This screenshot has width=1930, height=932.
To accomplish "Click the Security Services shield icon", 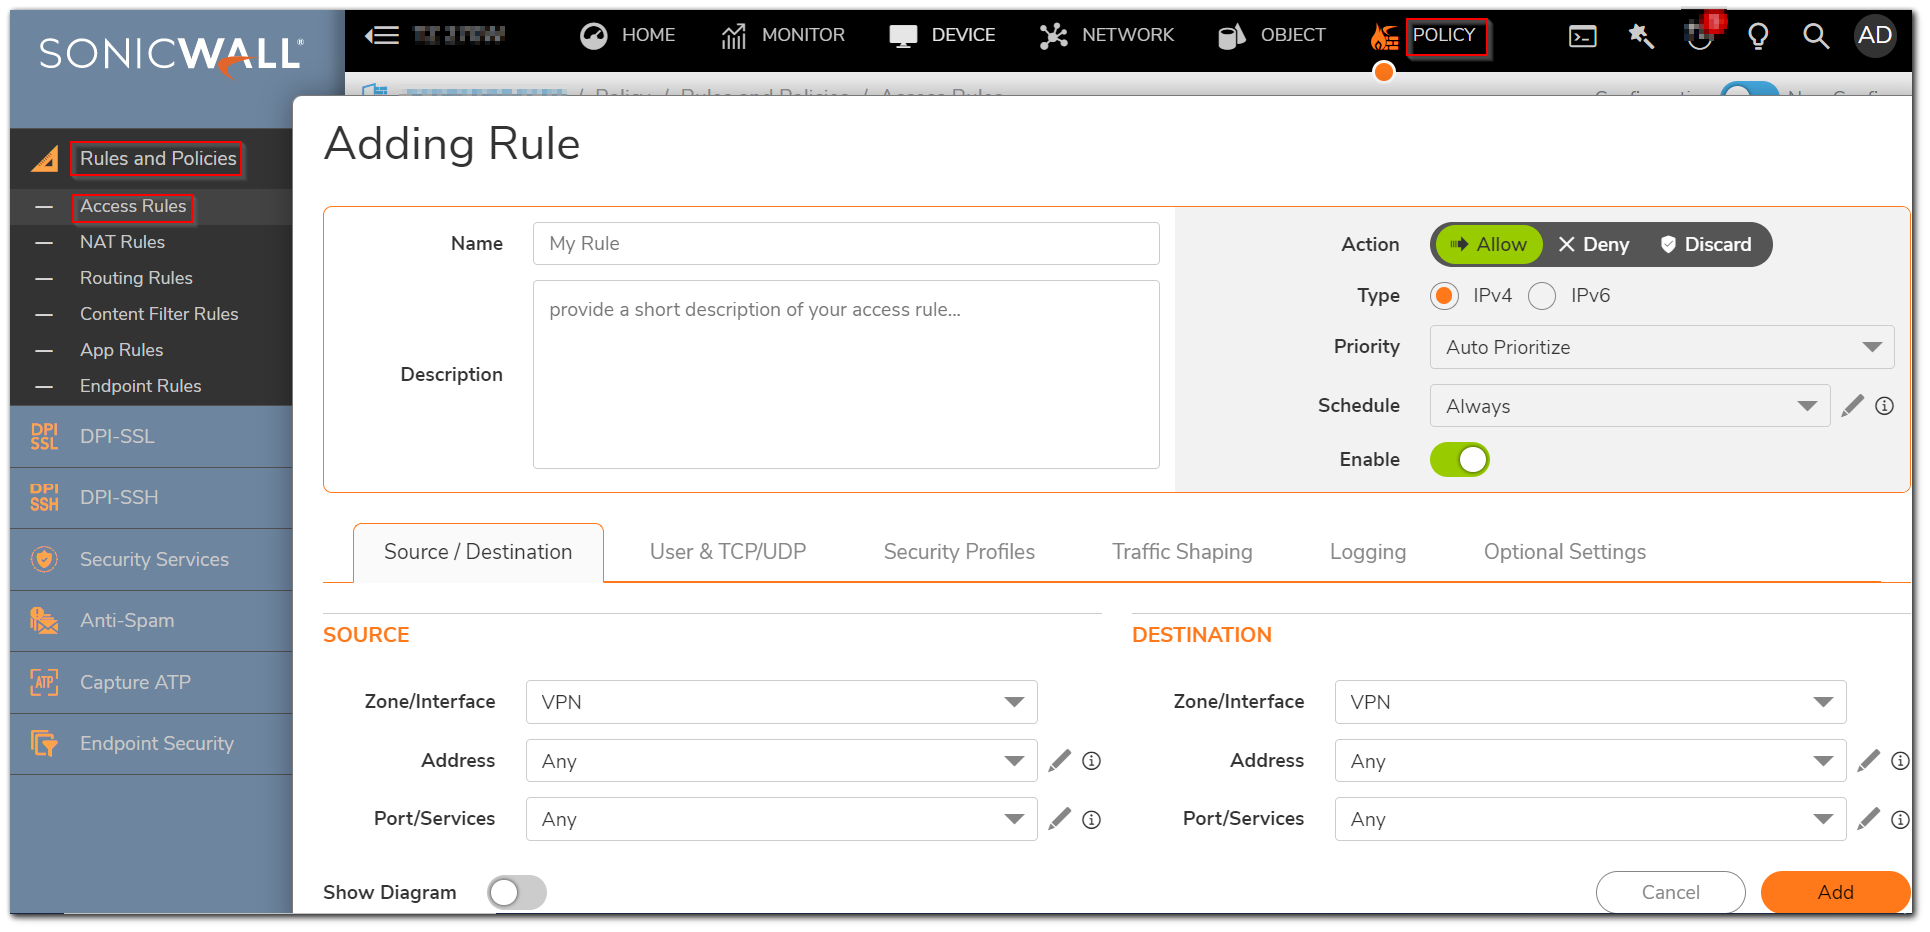I will coord(44,559).
